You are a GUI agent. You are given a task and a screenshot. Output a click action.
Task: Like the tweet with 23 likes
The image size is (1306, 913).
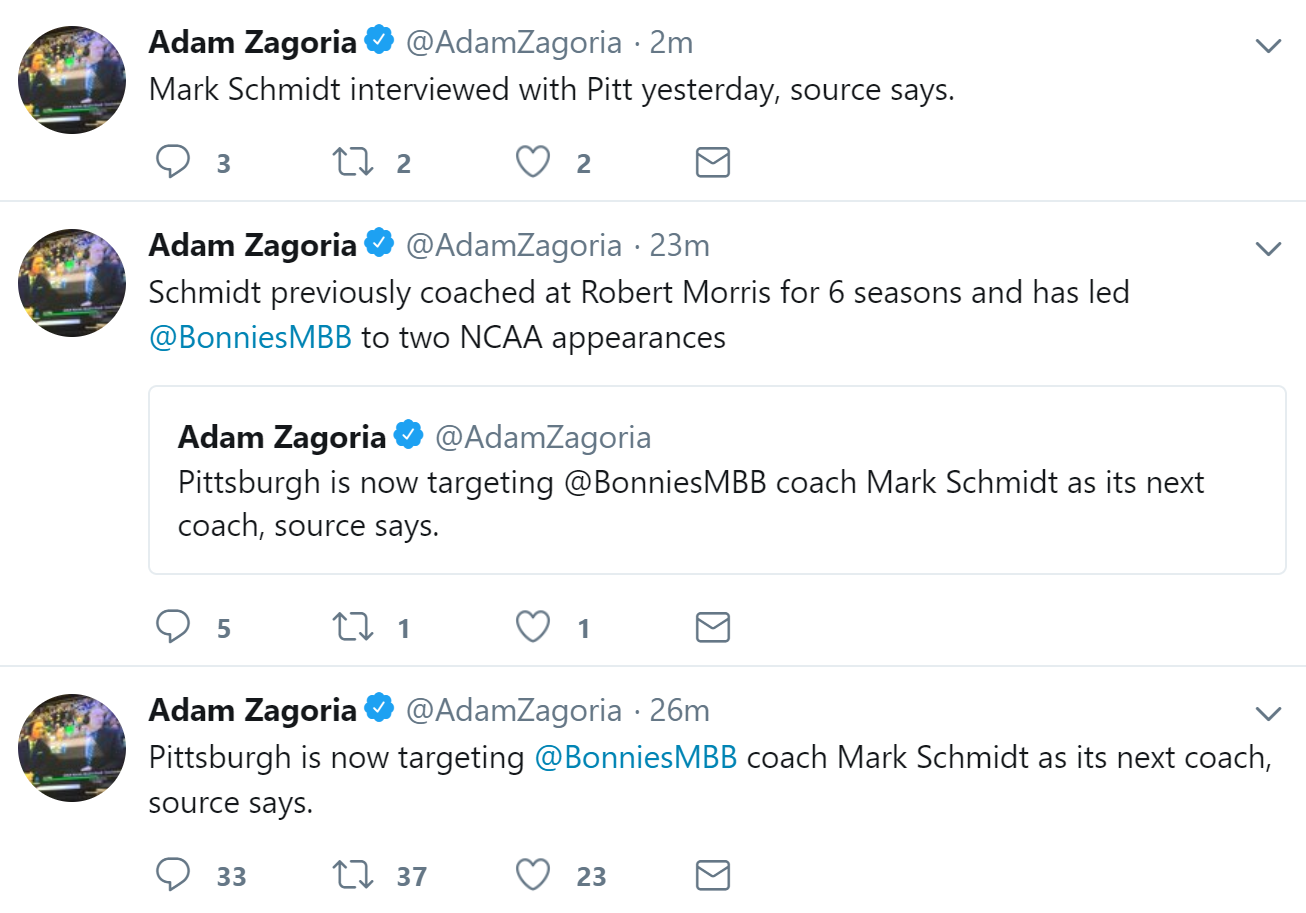(x=533, y=875)
